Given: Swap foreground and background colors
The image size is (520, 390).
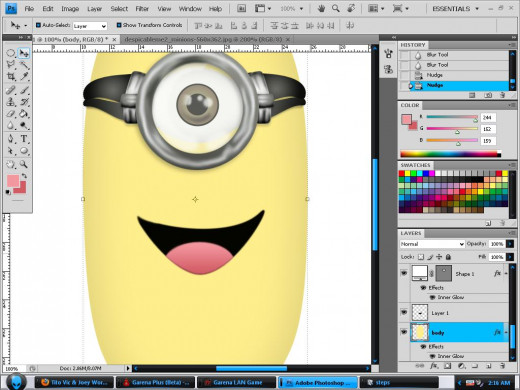Looking at the screenshot, I should pyautogui.click(x=24, y=176).
